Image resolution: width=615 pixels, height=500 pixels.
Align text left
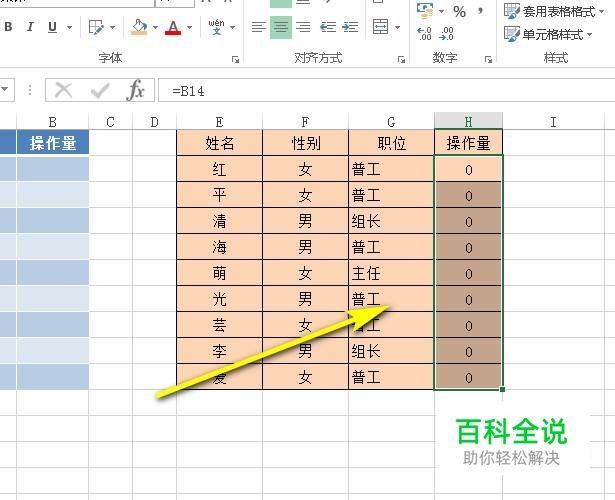(x=258, y=27)
